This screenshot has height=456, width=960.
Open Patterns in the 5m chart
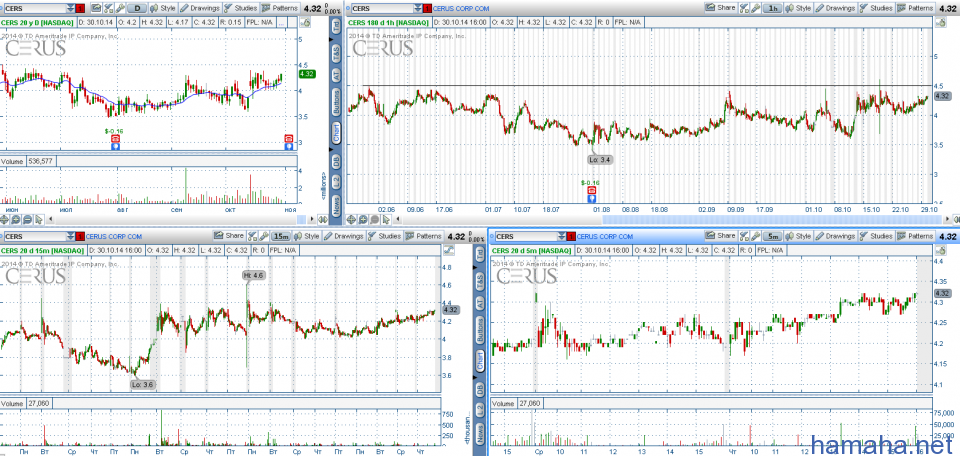click(x=915, y=236)
